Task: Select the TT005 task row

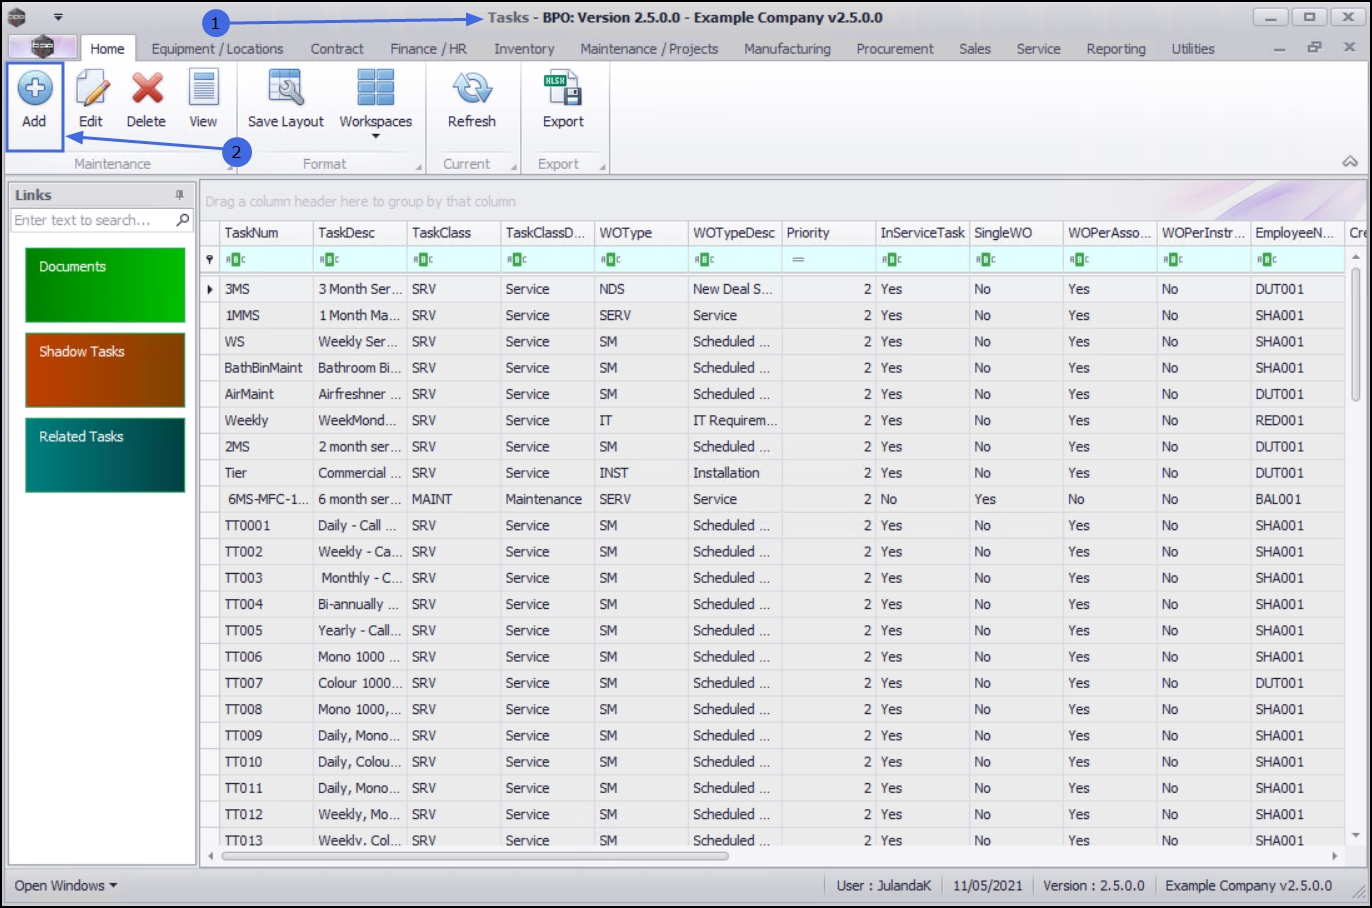Action: tap(244, 631)
